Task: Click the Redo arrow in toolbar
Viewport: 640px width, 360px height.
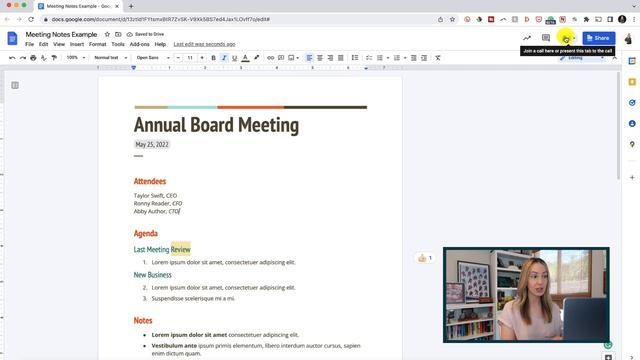Action: [x=23, y=58]
